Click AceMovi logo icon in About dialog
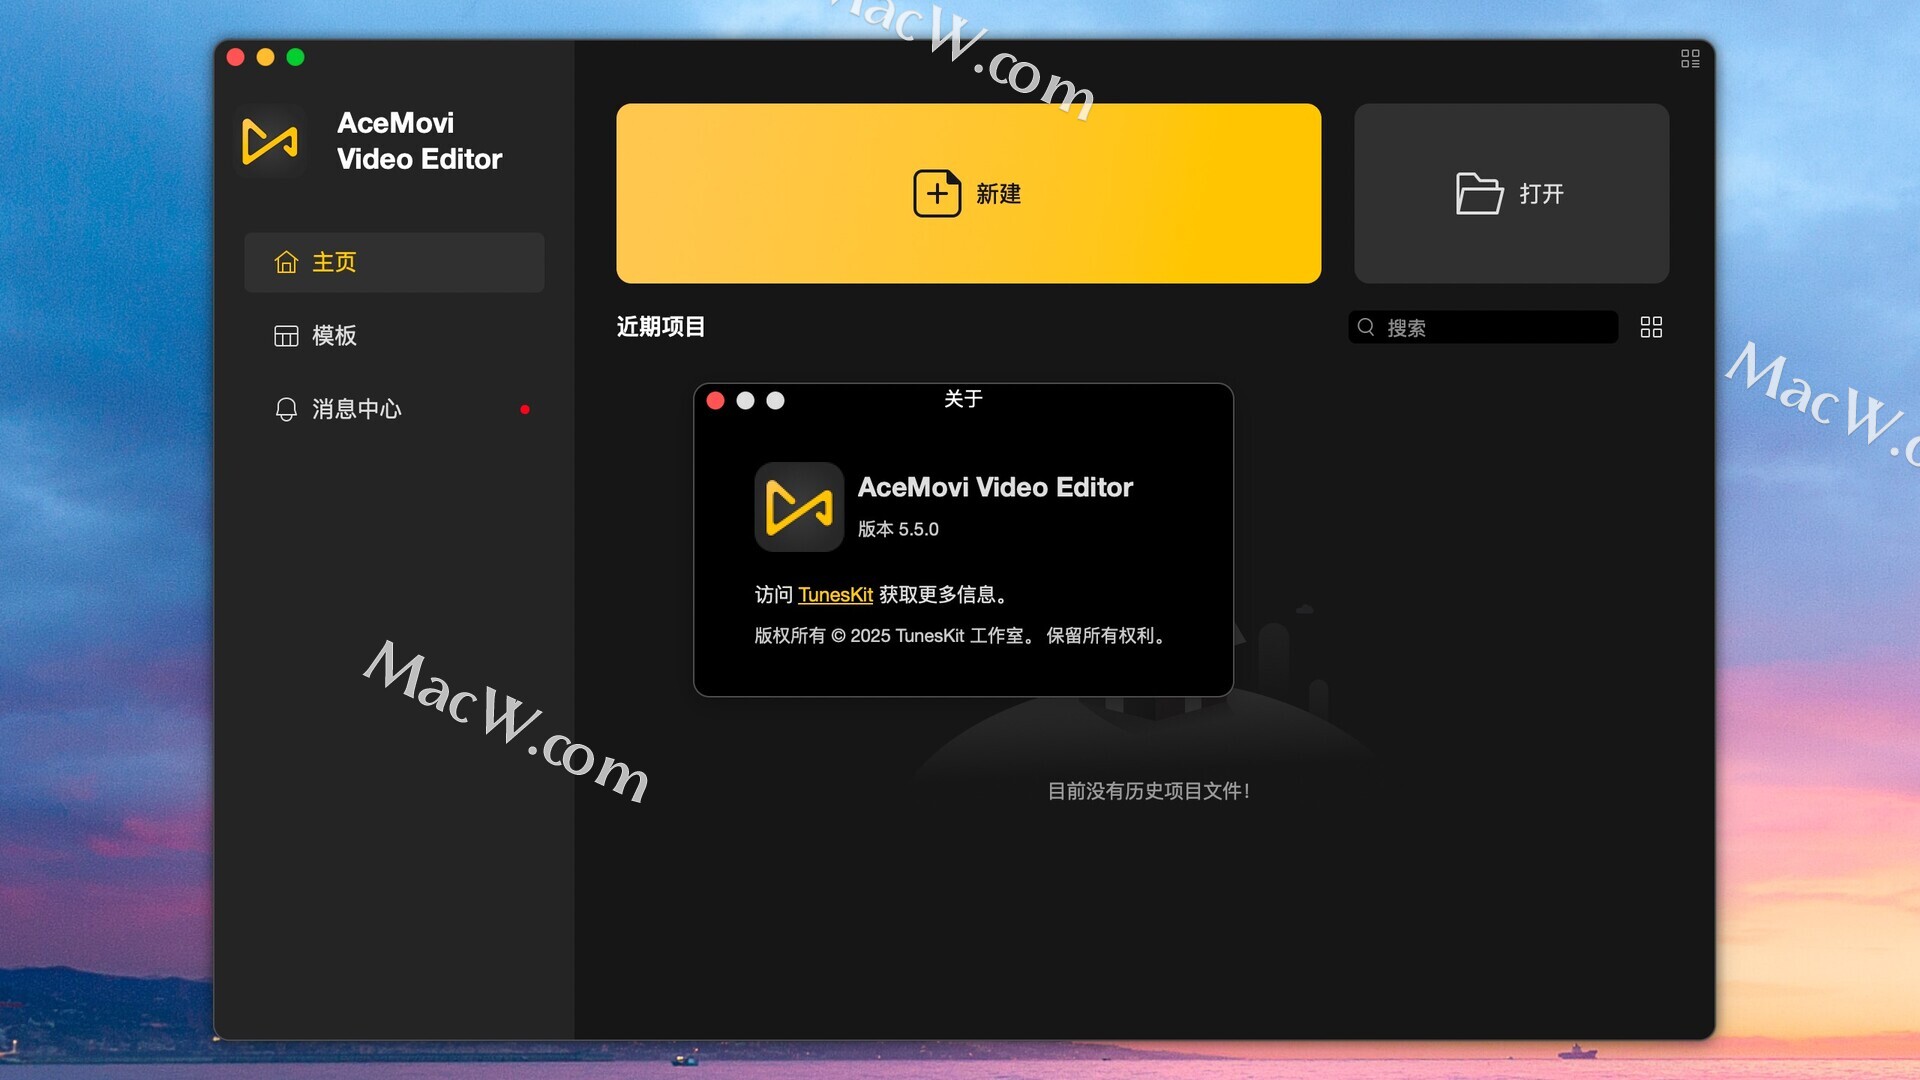This screenshot has height=1080, width=1920. coord(799,507)
